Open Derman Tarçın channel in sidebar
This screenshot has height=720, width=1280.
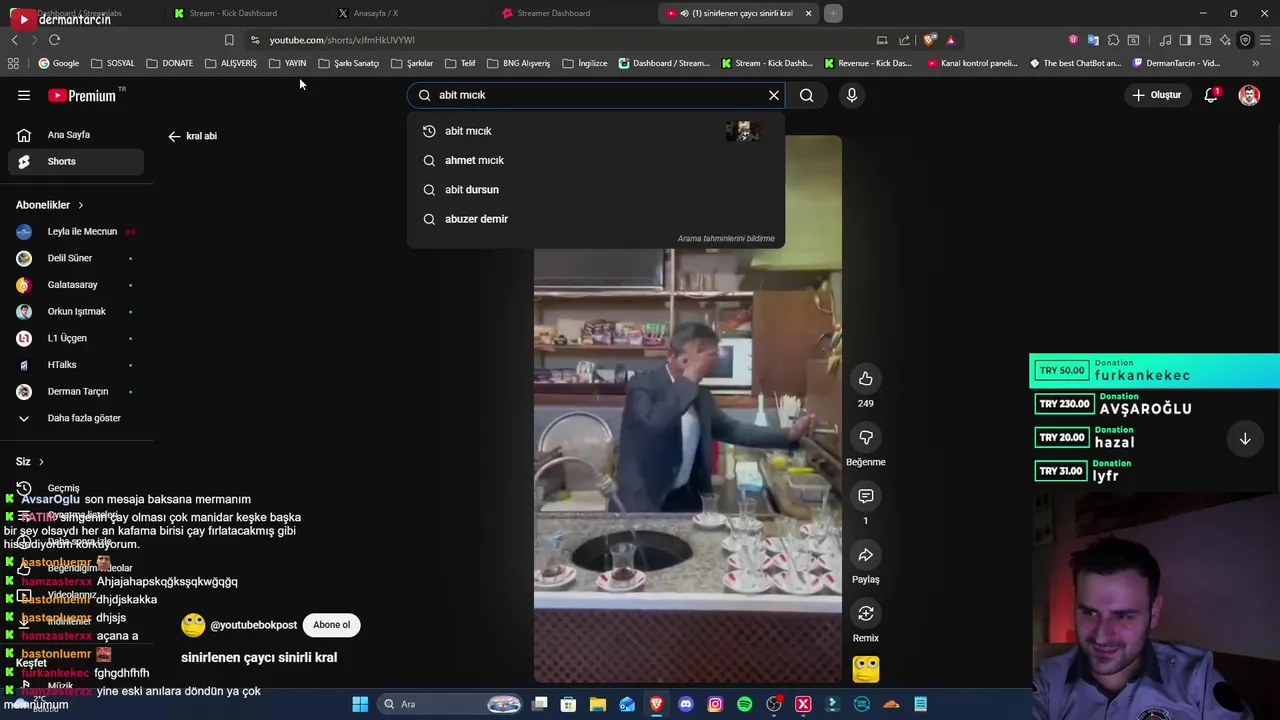[x=76, y=391]
